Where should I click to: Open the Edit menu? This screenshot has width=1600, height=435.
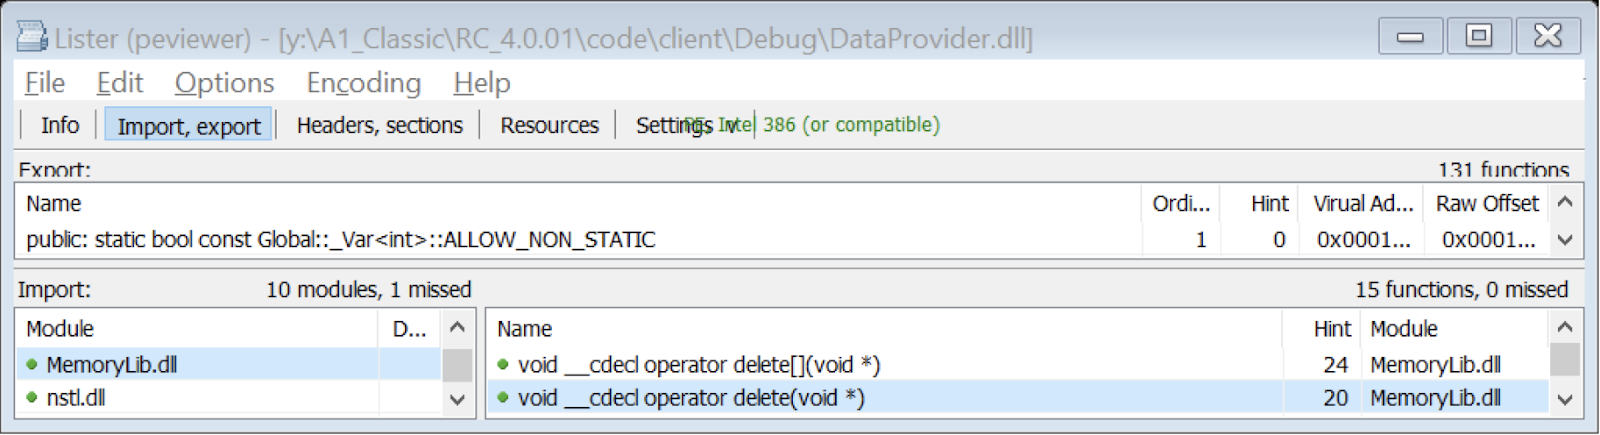119,83
